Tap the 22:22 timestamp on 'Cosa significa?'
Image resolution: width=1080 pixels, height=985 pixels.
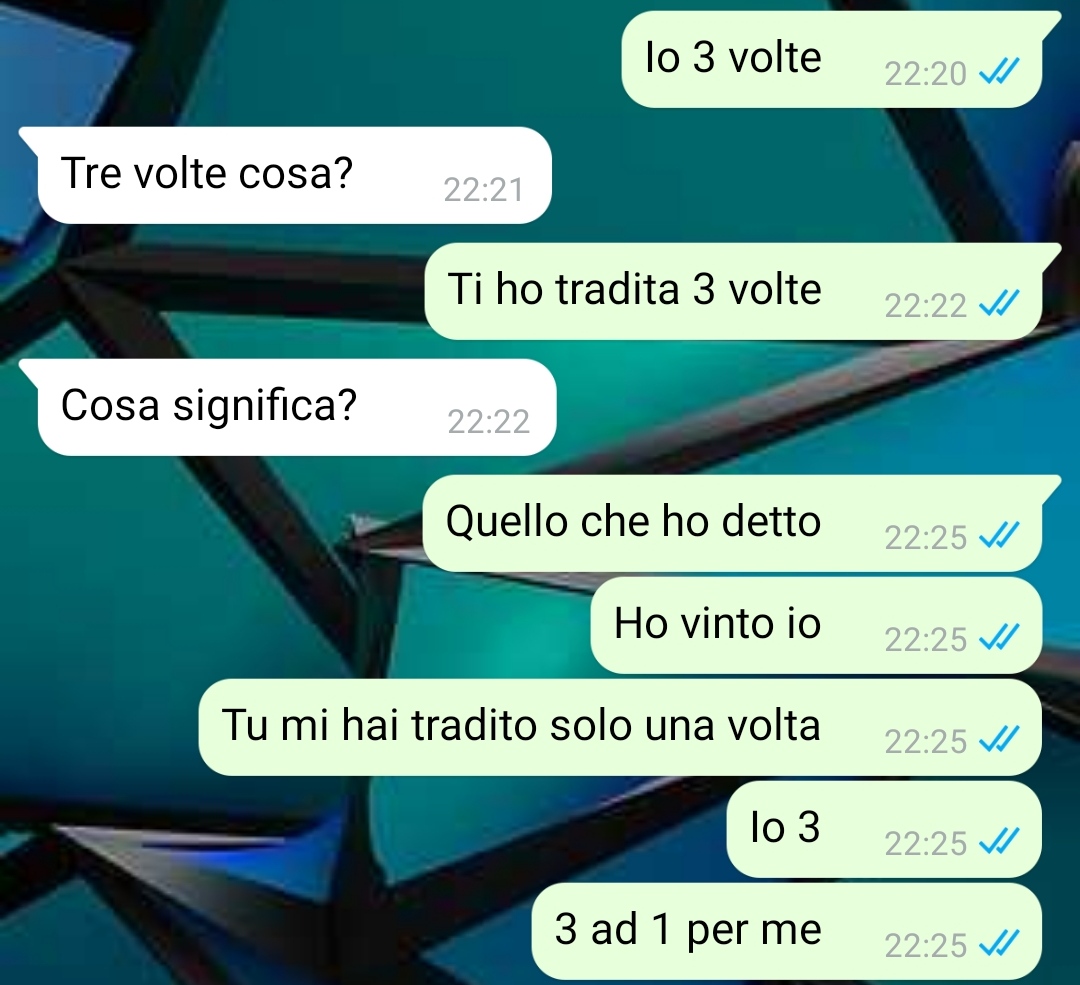coord(488,422)
